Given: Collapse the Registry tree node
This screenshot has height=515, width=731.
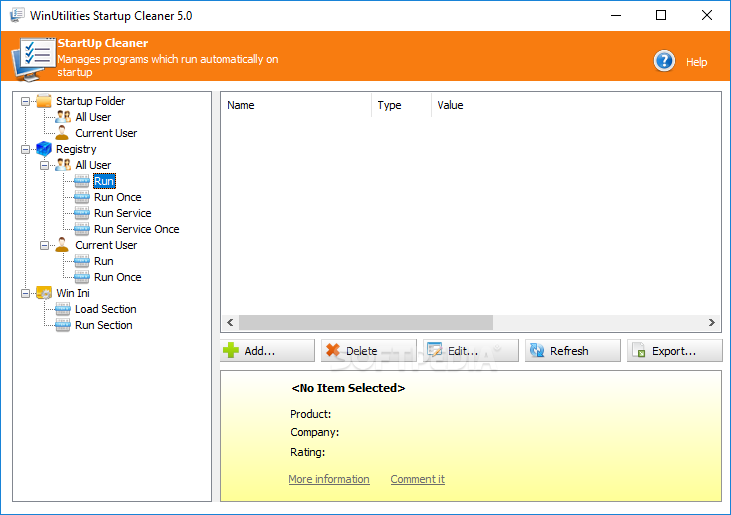Looking at the screenshot, I should (x=26, y=149).
